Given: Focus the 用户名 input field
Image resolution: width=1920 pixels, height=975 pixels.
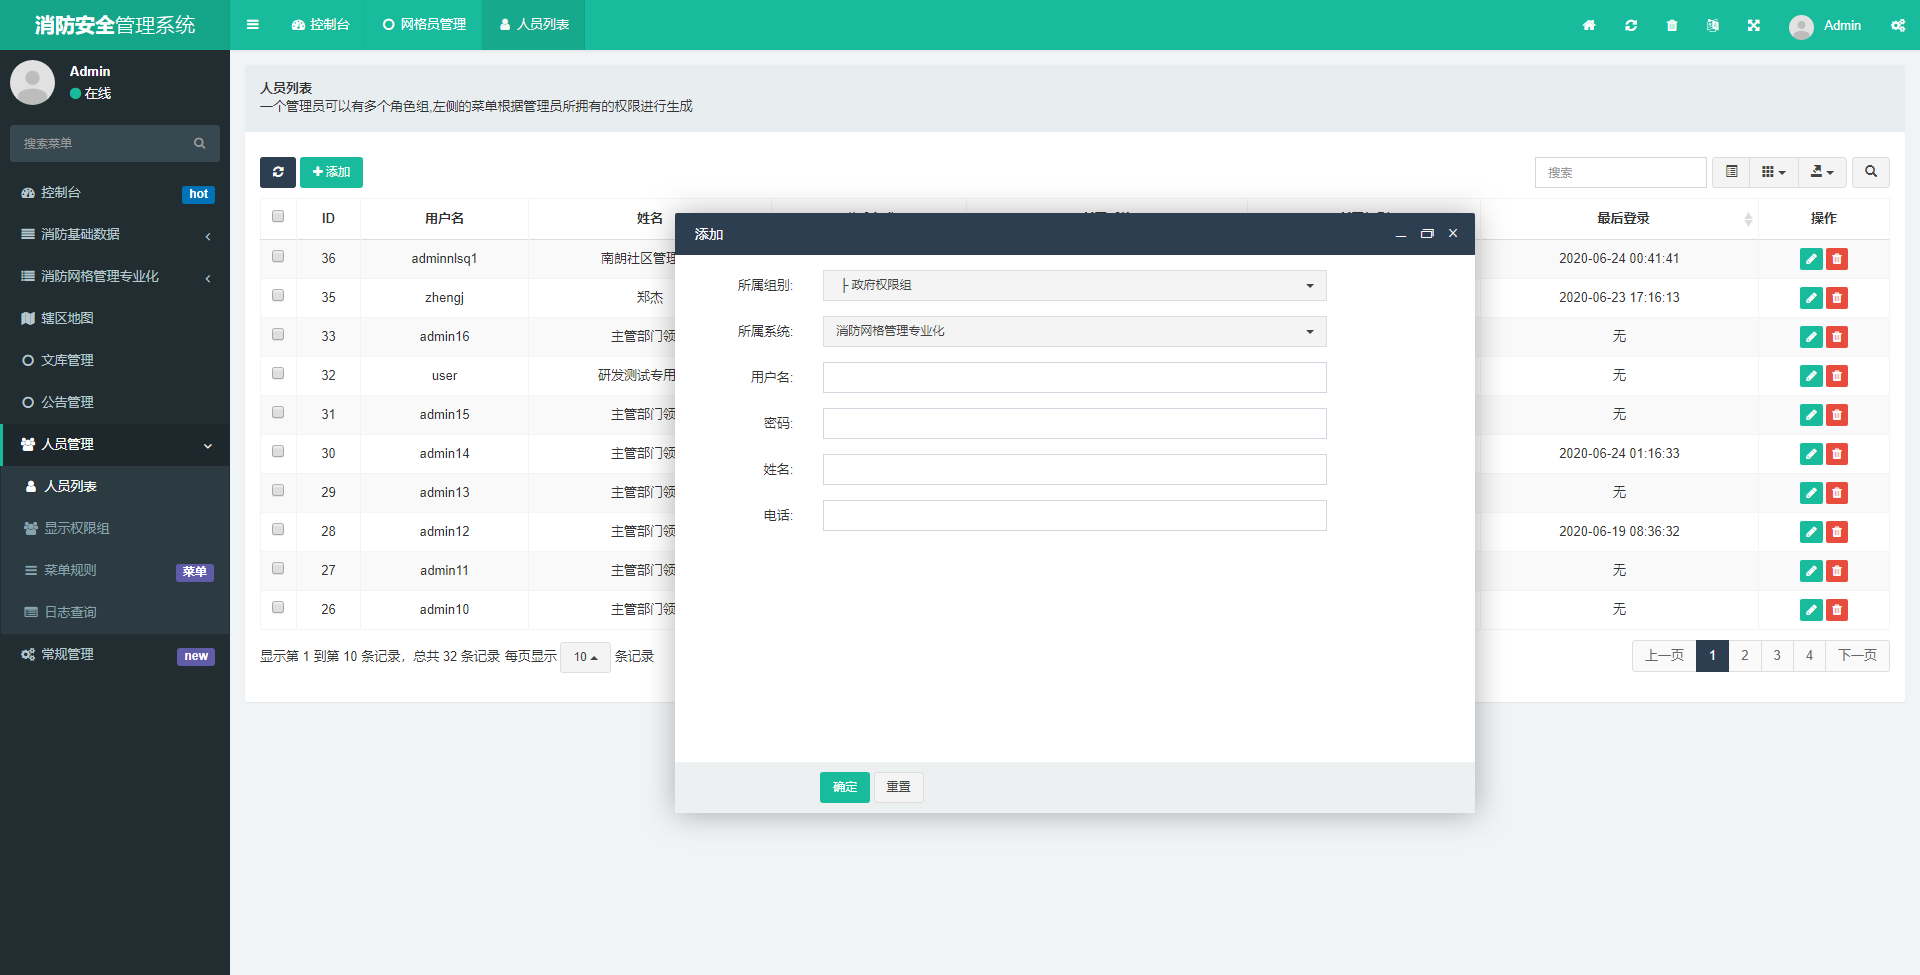Looking at the screenshot, I should [x=1074, y=378].
